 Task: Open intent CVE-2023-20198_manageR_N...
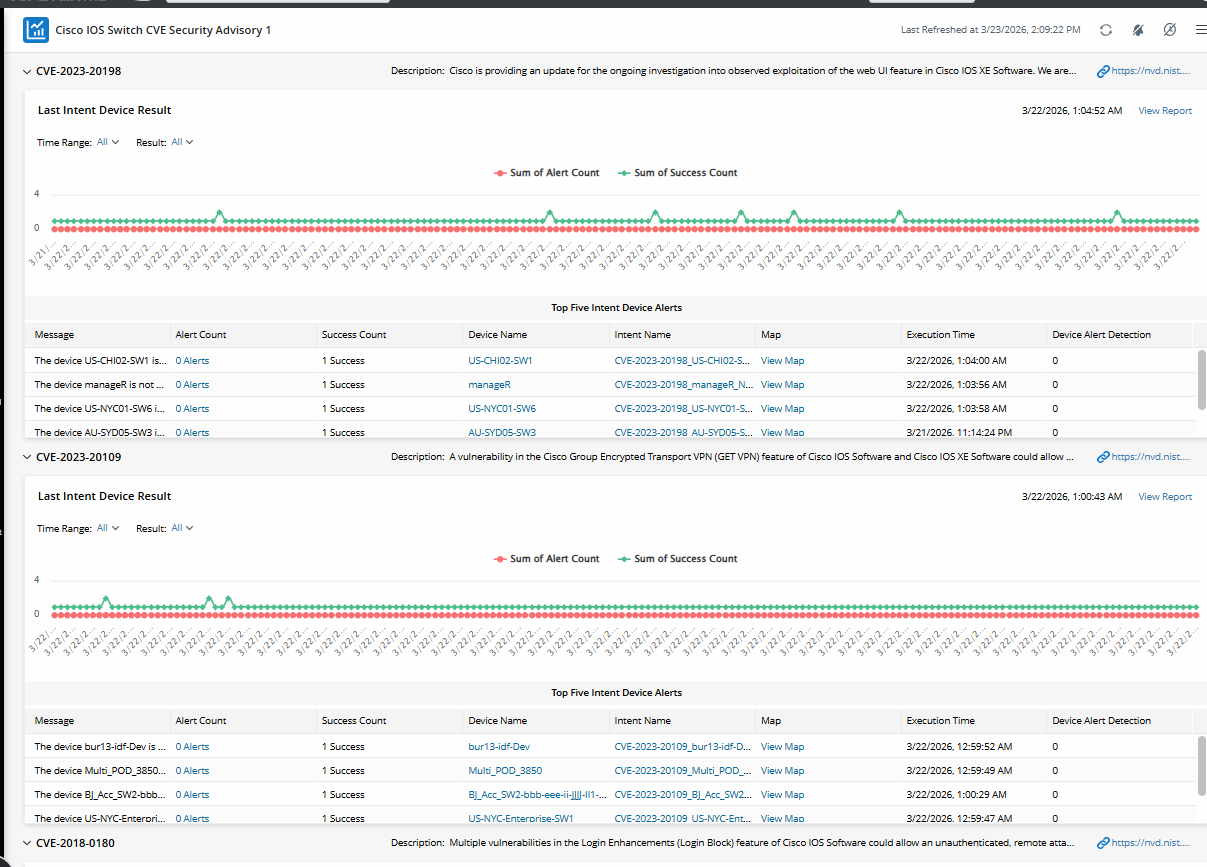pos(683,385)
